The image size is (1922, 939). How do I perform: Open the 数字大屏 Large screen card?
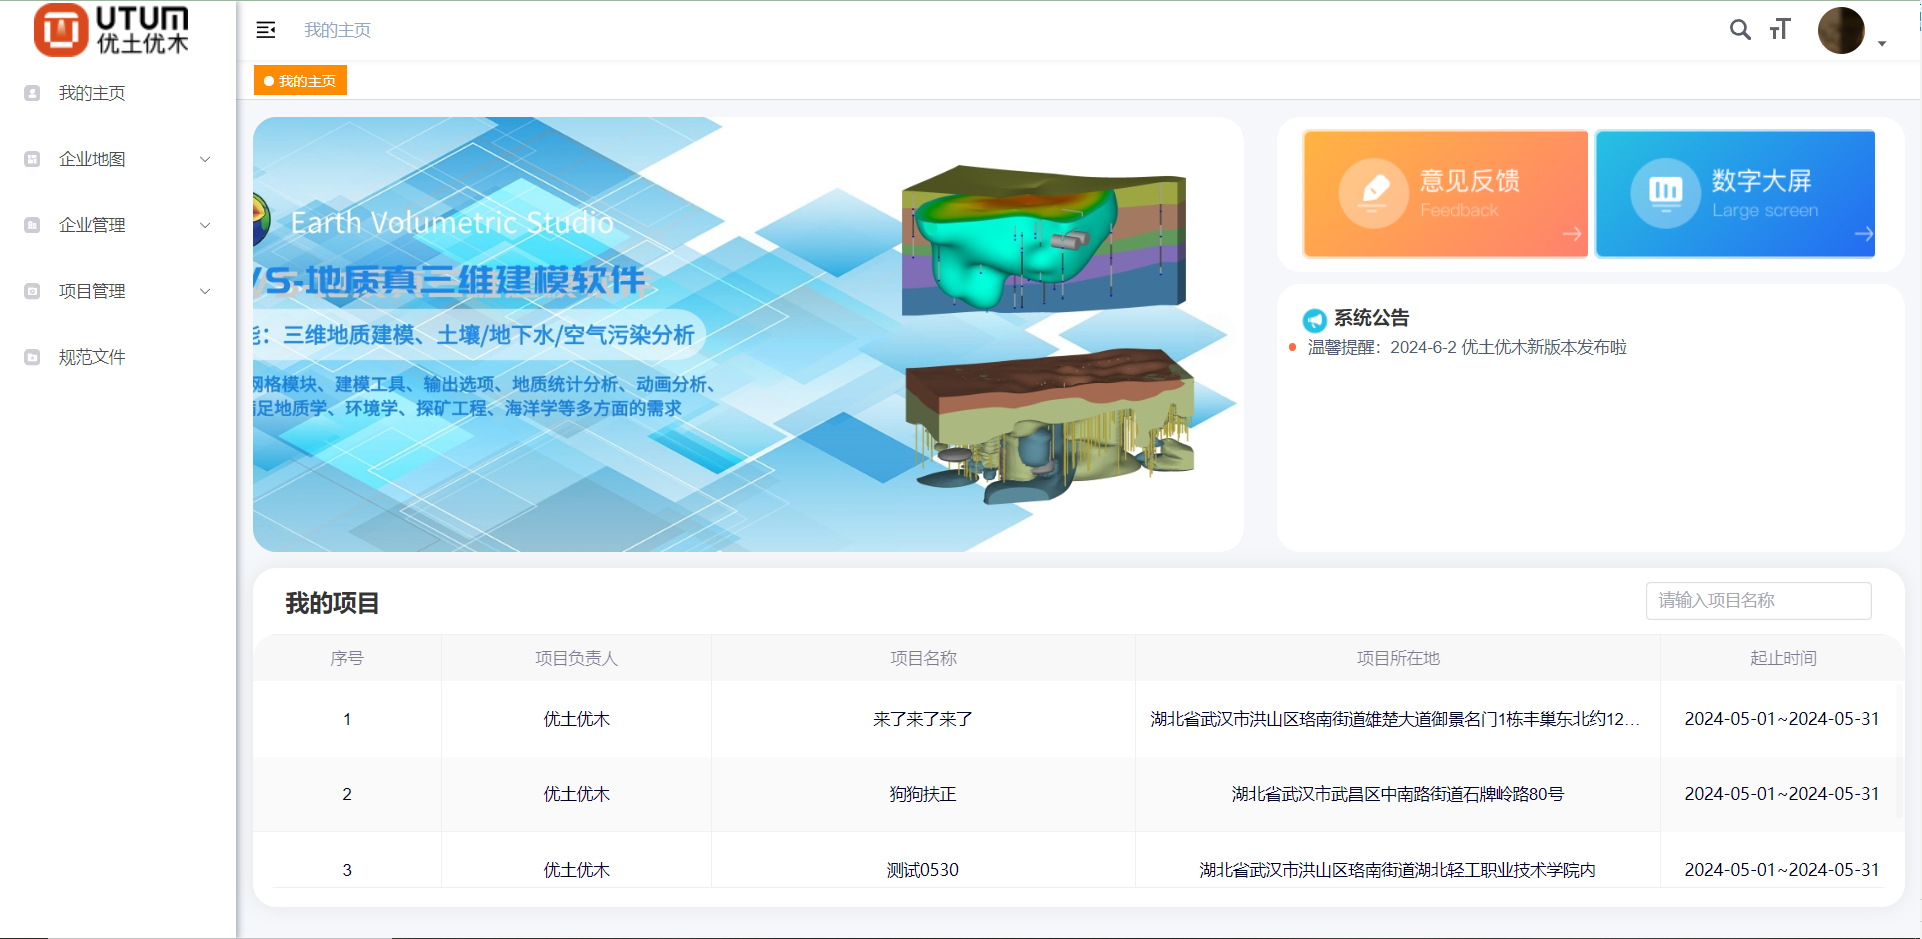[1735, 194]
